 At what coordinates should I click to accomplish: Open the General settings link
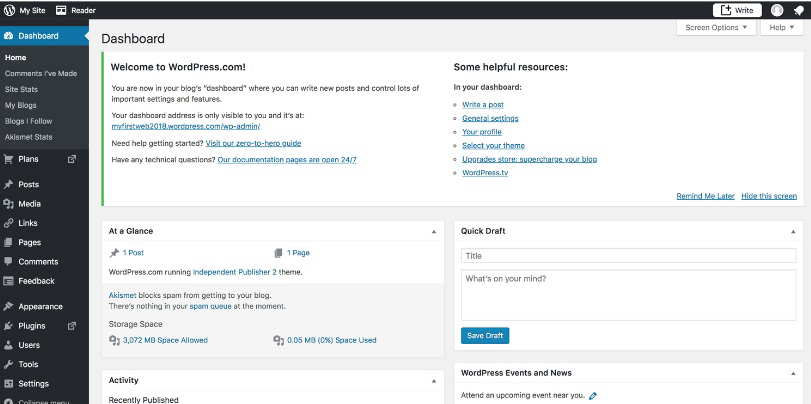490,118
